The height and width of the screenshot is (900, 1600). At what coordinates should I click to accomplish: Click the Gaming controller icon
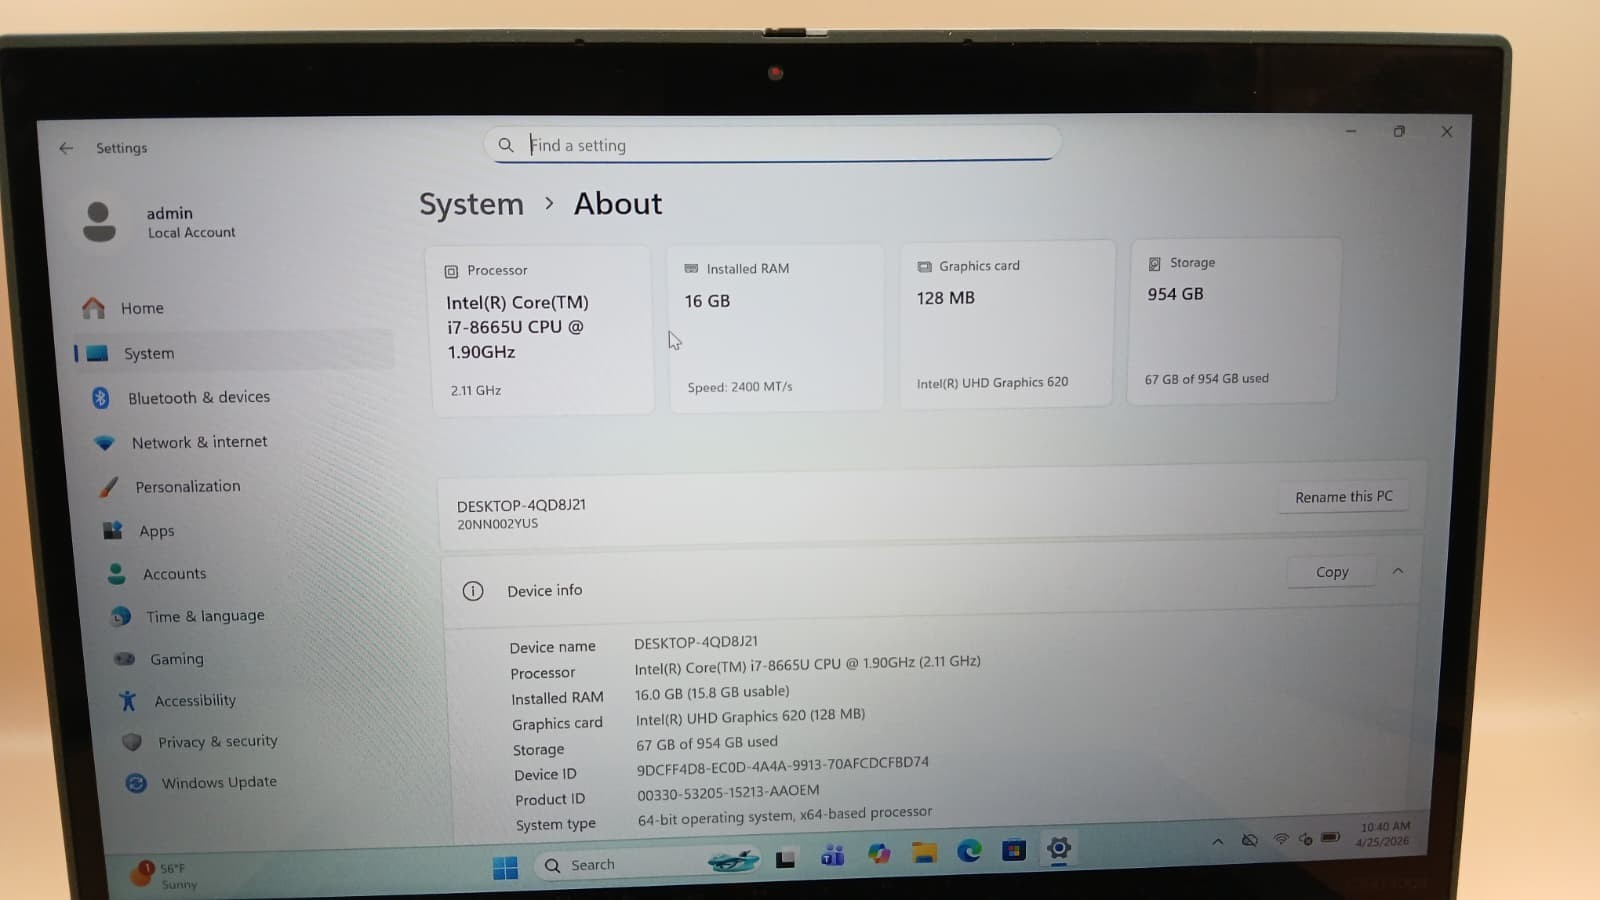124,659
